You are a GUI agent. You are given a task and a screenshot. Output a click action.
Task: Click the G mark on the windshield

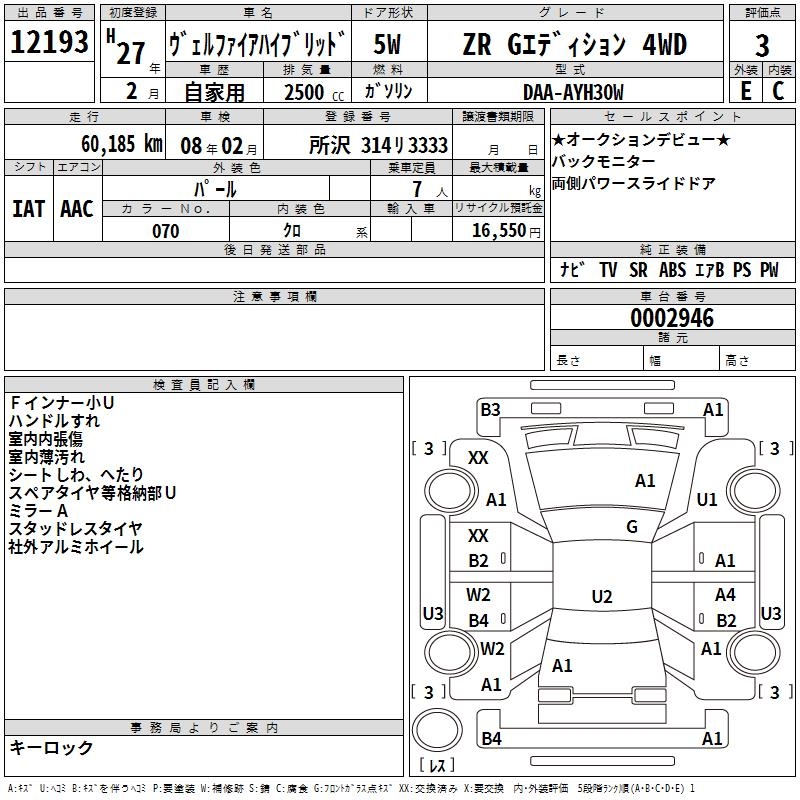(x=632, y=527)
